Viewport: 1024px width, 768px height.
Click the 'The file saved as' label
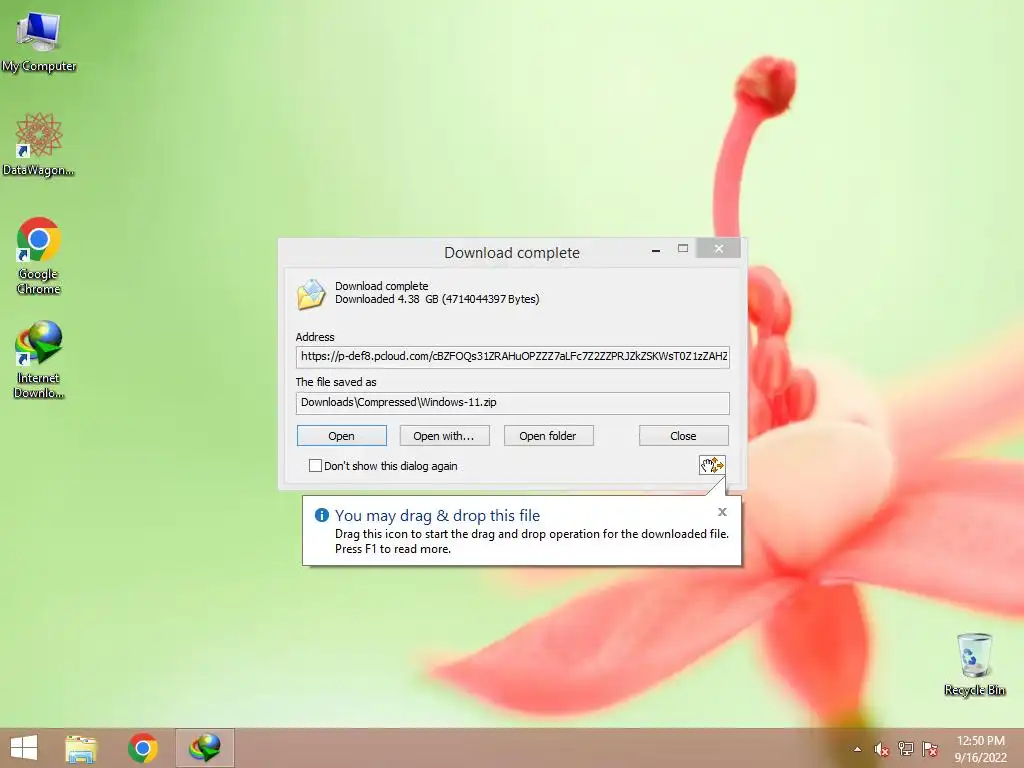tap(336, 382)
